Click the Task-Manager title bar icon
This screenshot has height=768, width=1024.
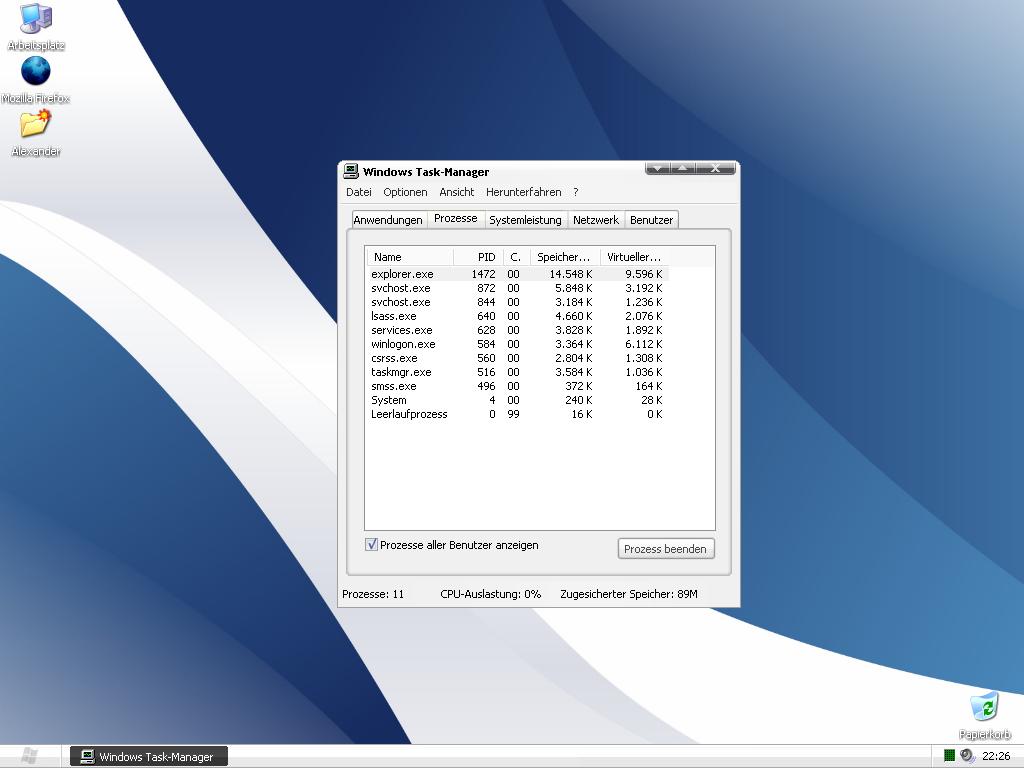point(351,171)
